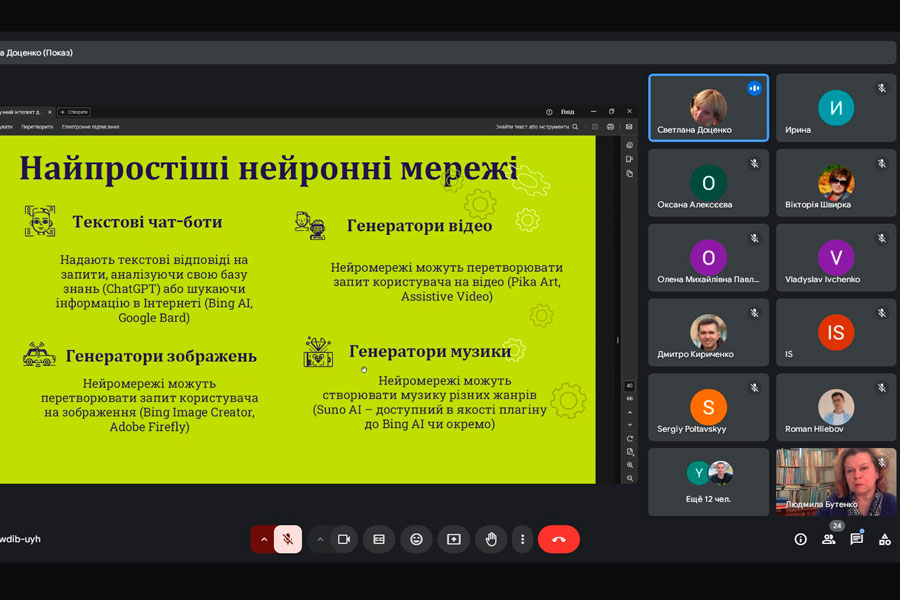Click the slide title 'Найпростіші нейронні мережі'
Viewport: 900px width, 600px height.
coord(269,168)
